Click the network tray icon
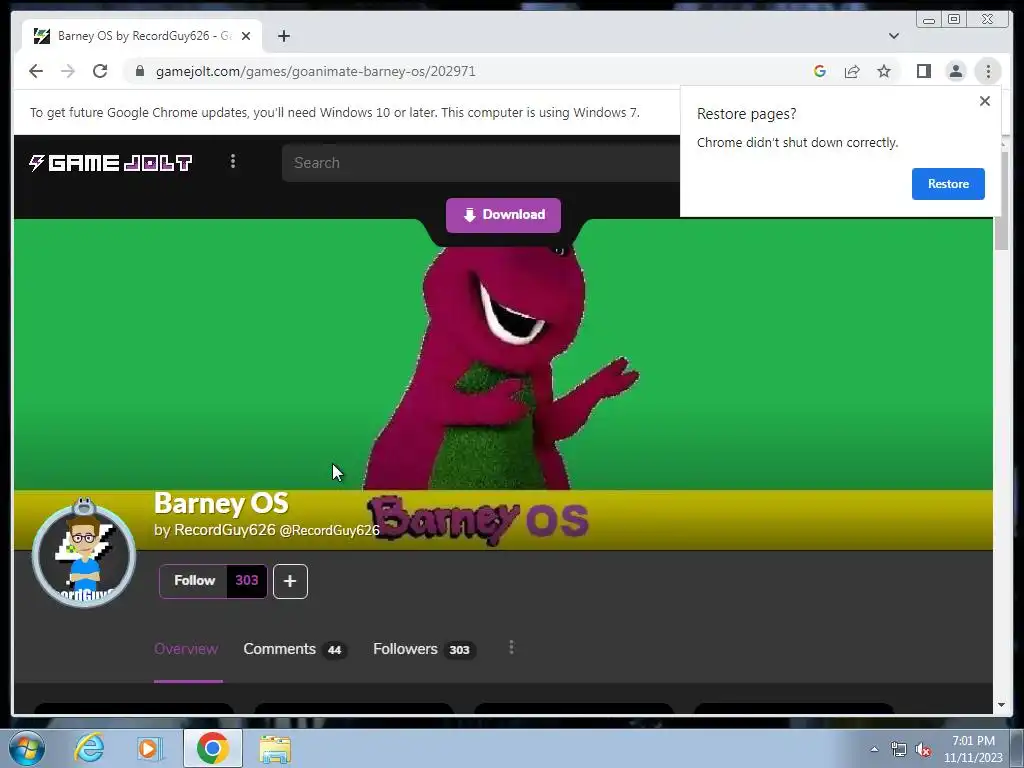This screenshot has height=768, width=1024. tap(899, 750)
